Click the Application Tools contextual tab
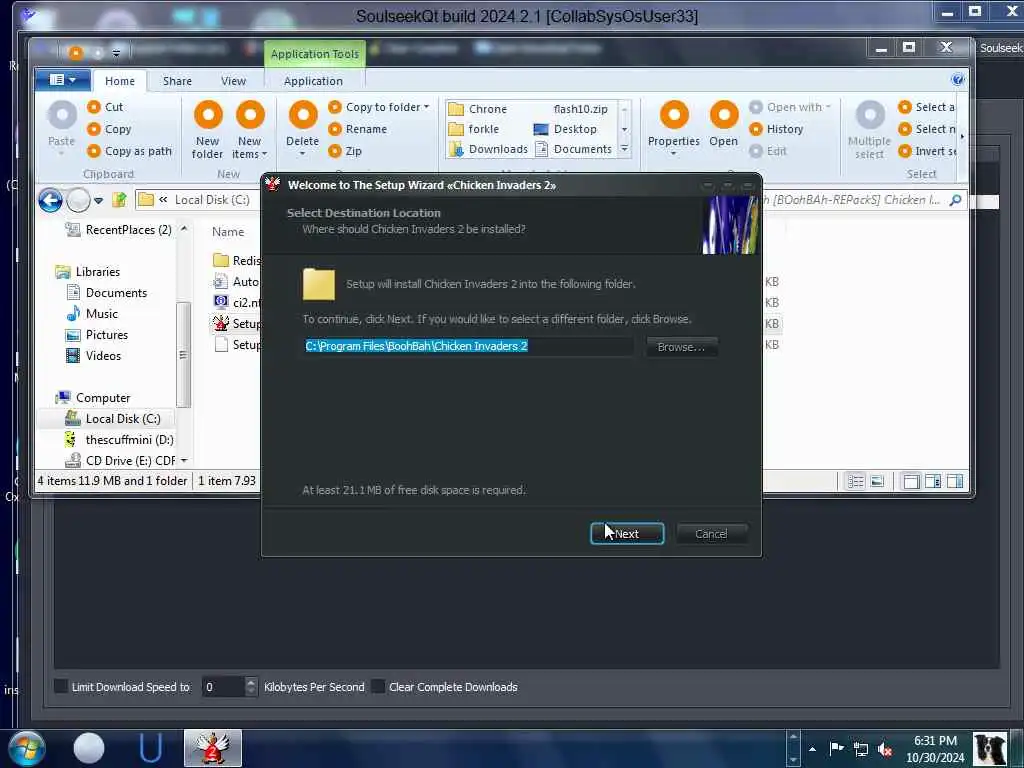 (315, 54)
